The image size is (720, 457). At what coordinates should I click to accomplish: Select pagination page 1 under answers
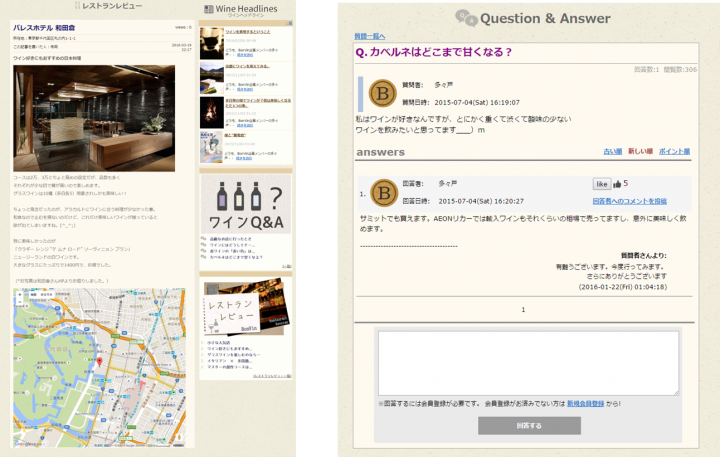click(x=523, y=310)
